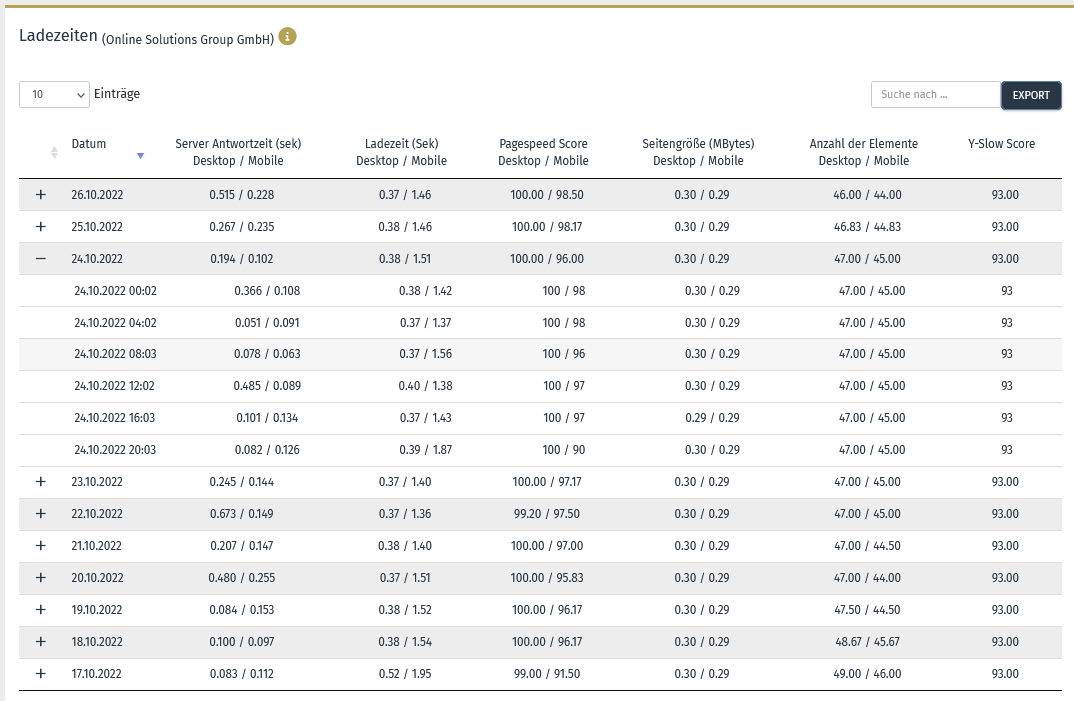Click server response value 0.084 / 0.153
The width and height of the screenshot is (1074, 701).
(x=241, y=610)
